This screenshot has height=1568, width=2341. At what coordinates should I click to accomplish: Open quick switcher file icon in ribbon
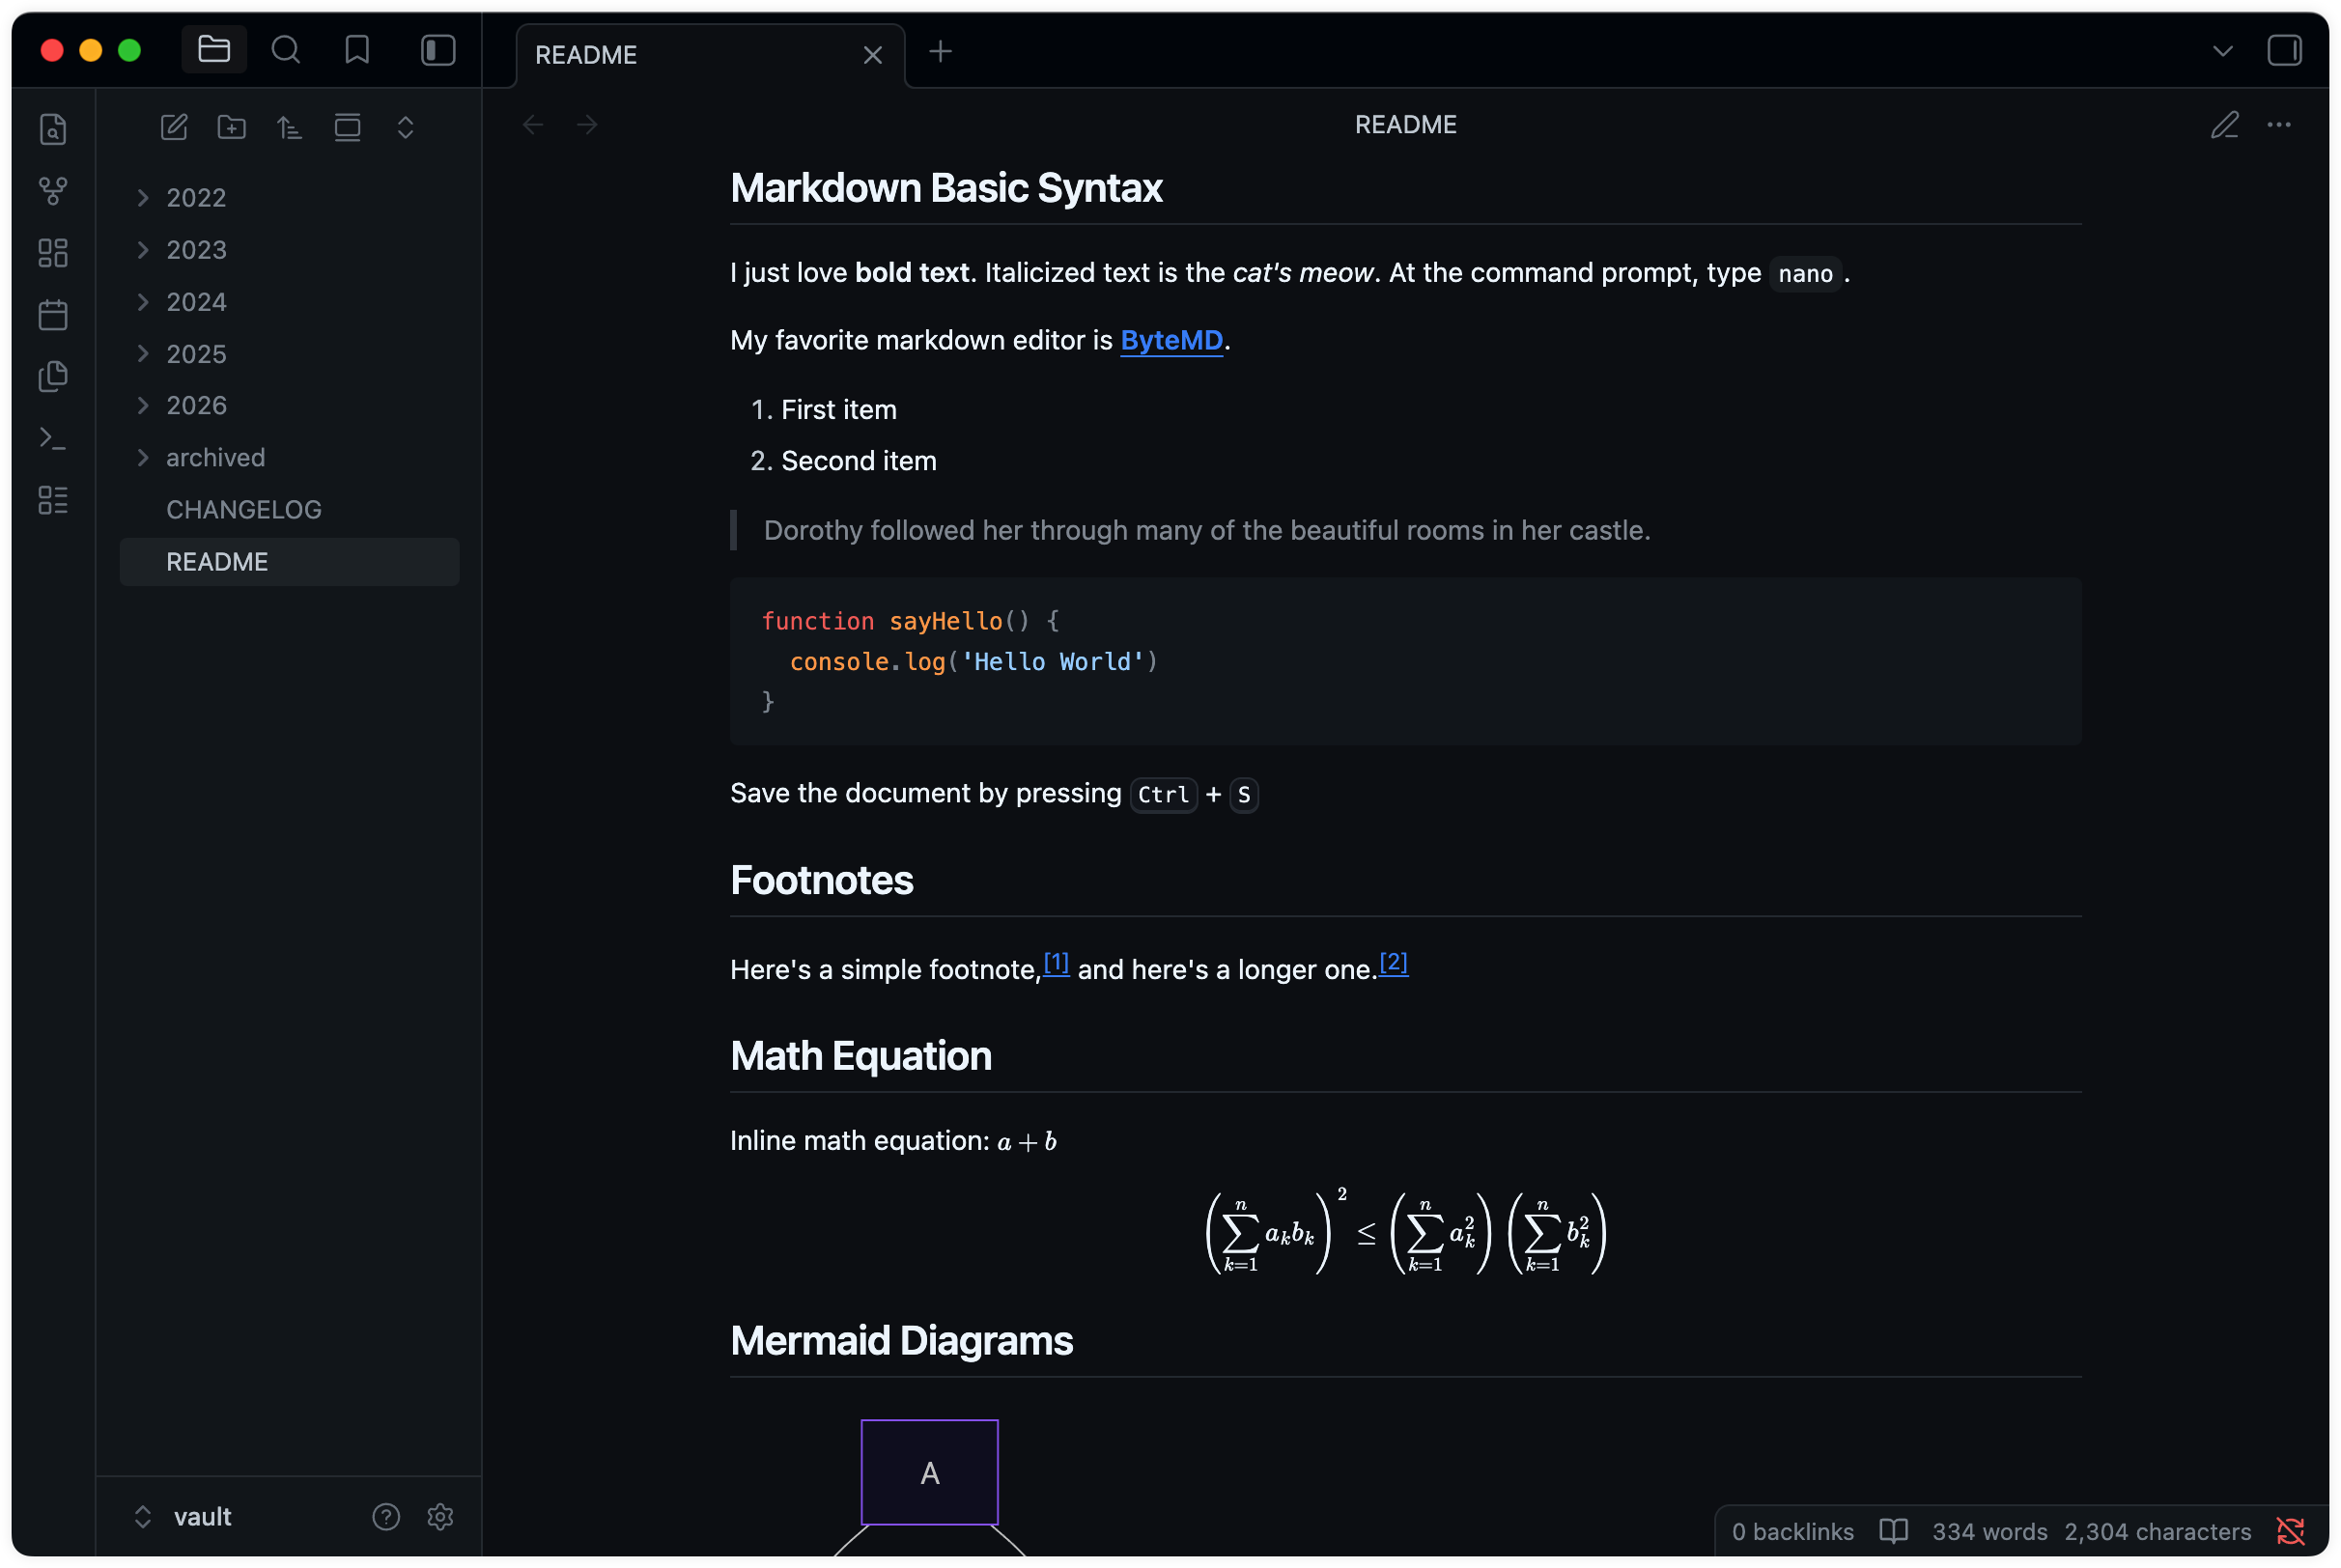pos(53,129)
